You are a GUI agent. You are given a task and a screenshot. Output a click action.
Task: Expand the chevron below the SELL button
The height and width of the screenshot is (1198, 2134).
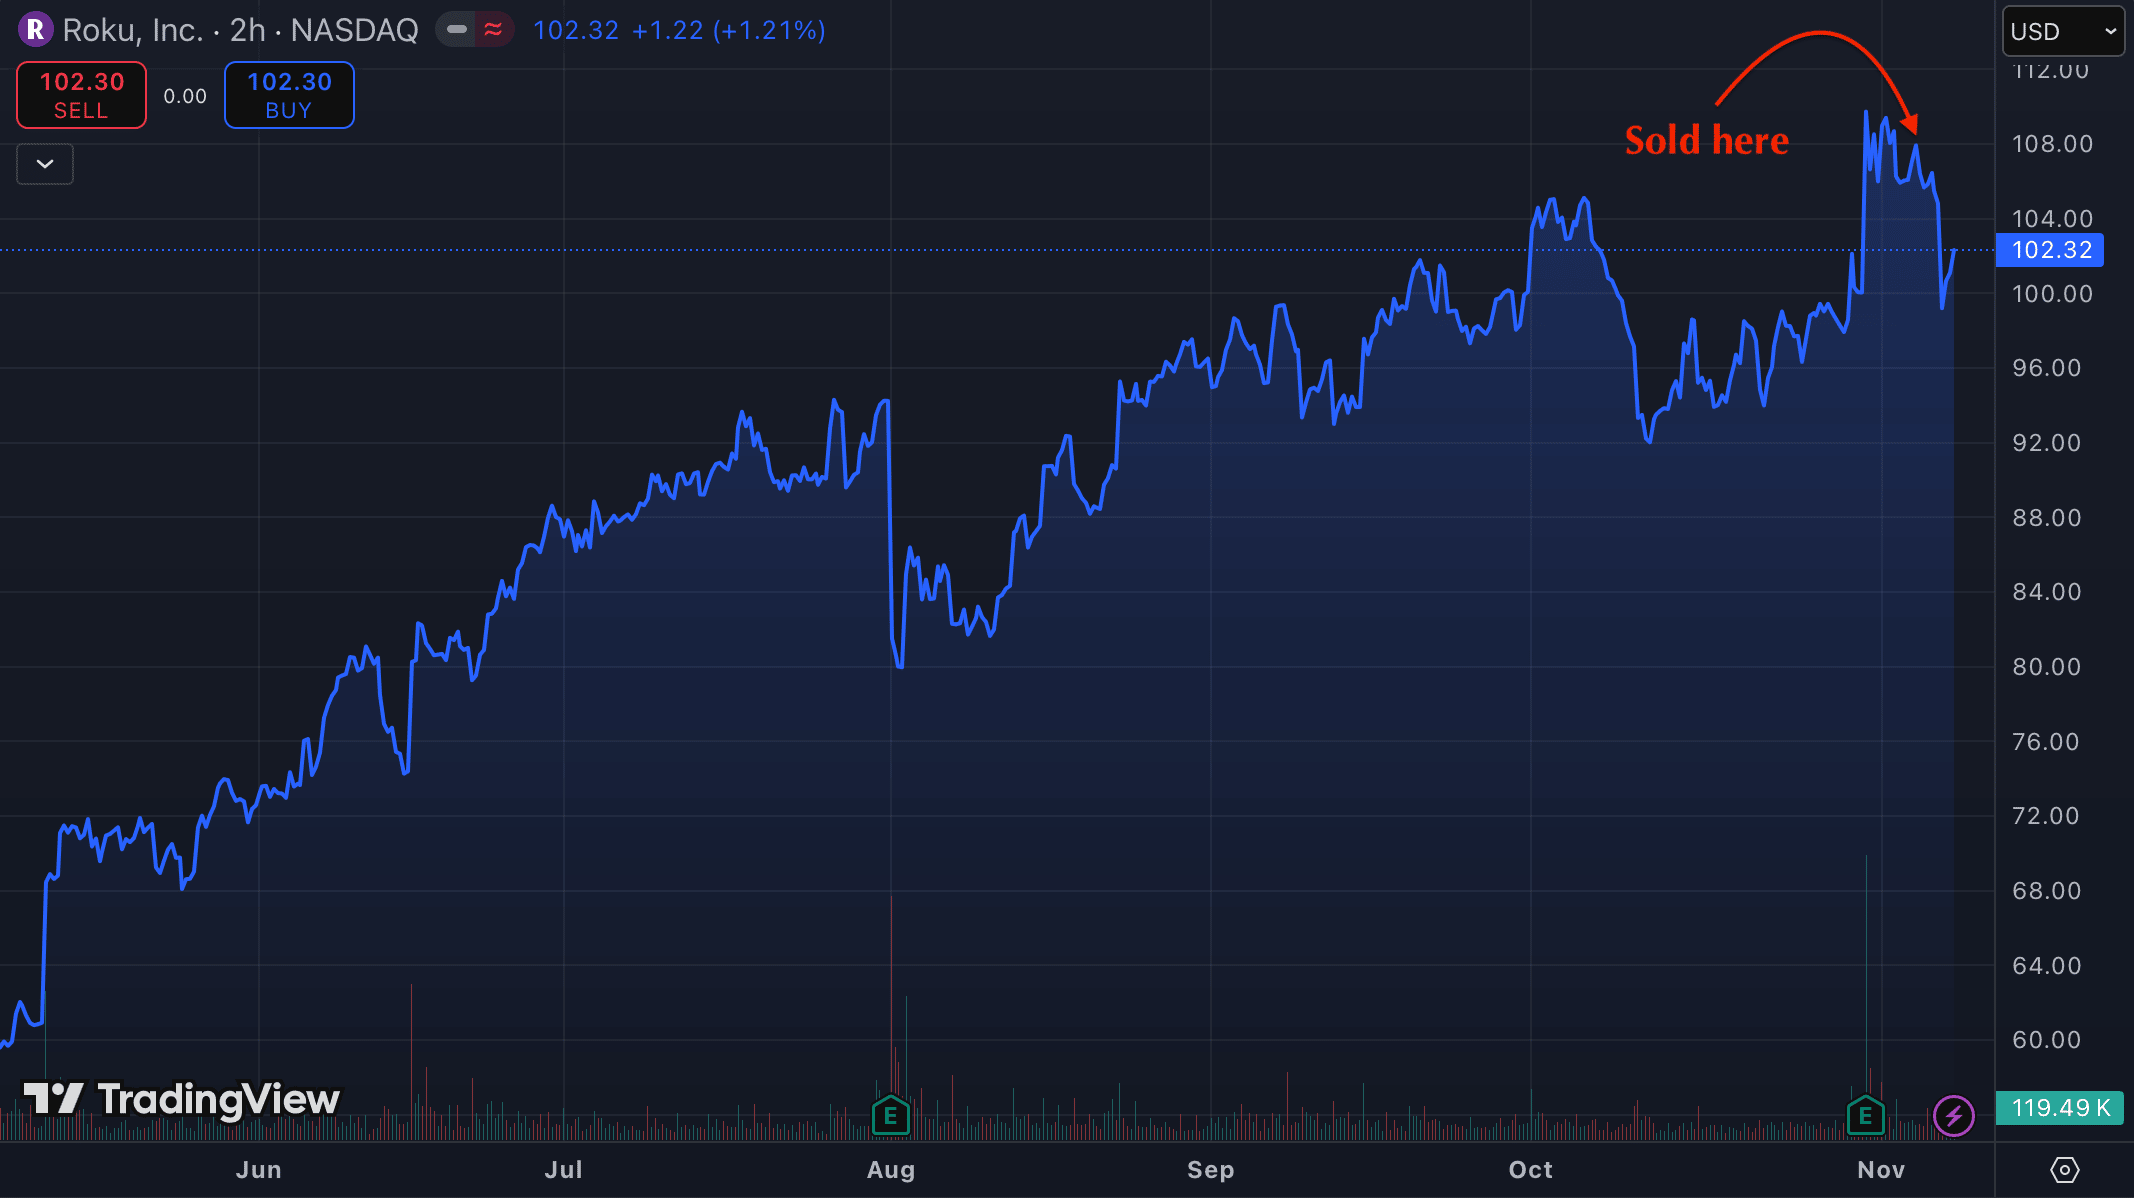coord(45,164)
